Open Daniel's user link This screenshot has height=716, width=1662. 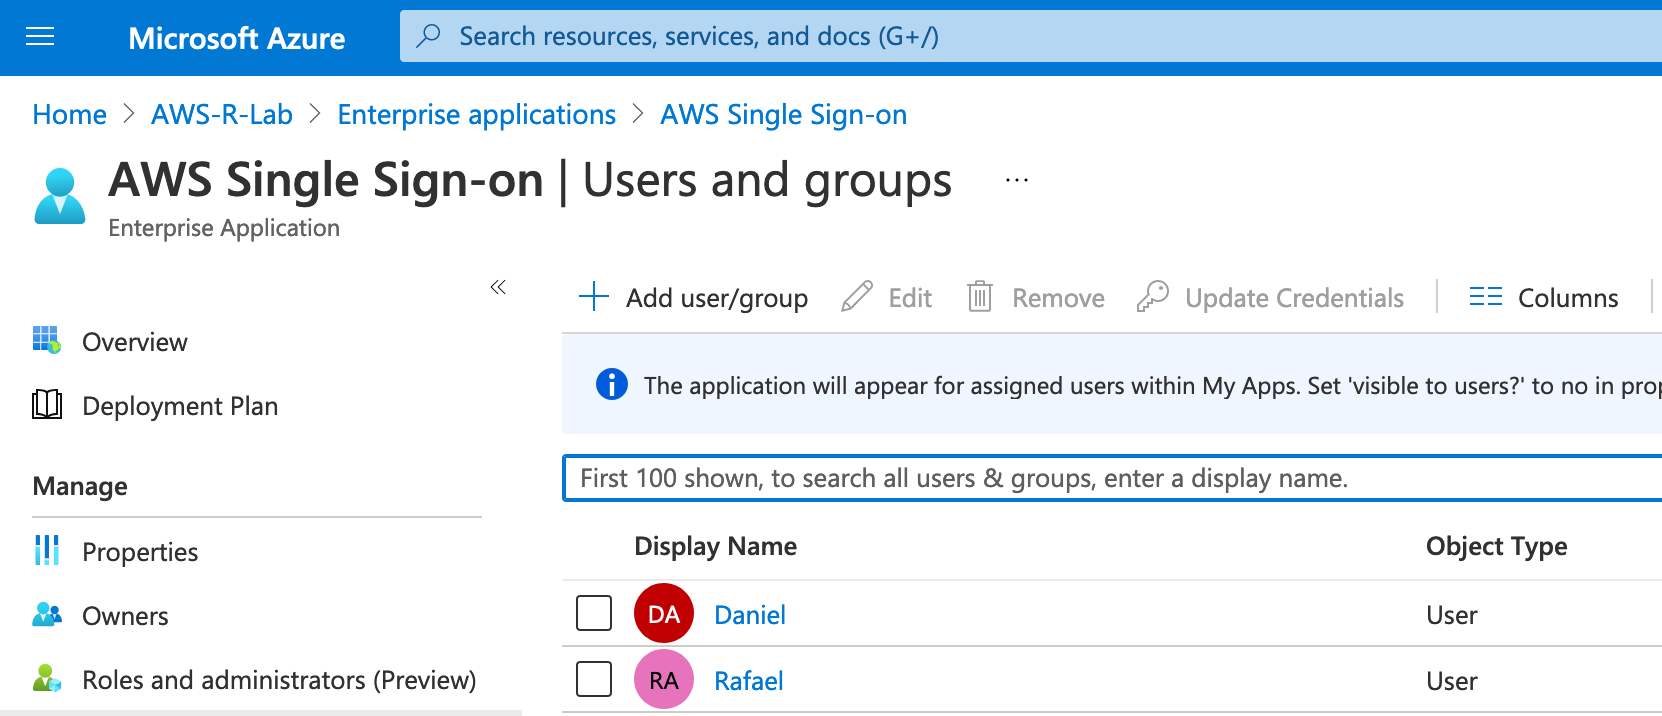(x=750, y=614)
